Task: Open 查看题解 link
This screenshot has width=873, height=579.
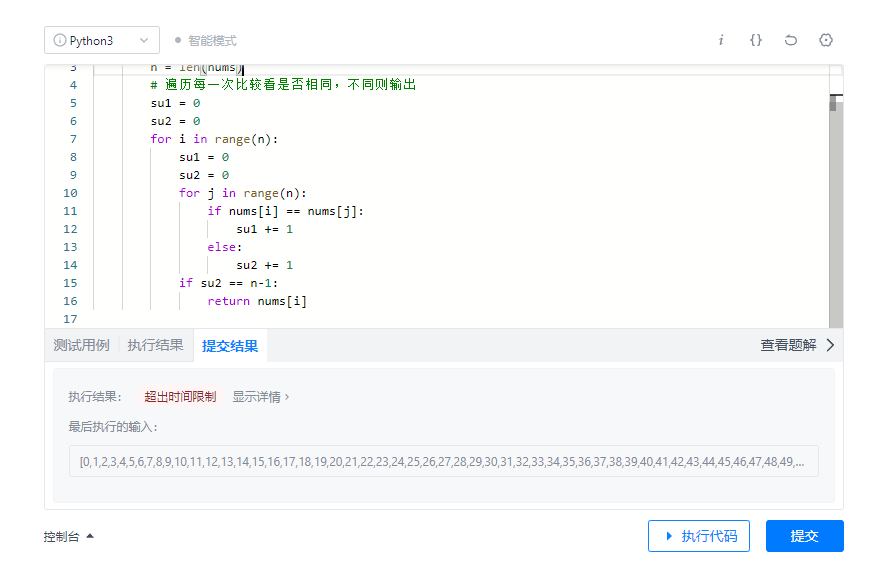Action: click(788, 345)
